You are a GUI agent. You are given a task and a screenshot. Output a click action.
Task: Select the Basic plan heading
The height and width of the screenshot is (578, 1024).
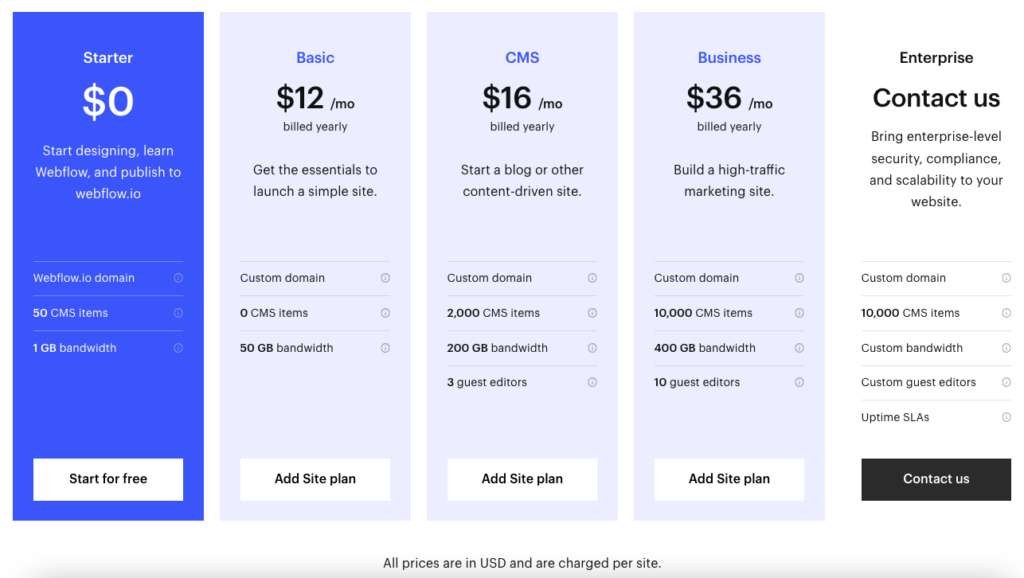coord(315,58)
